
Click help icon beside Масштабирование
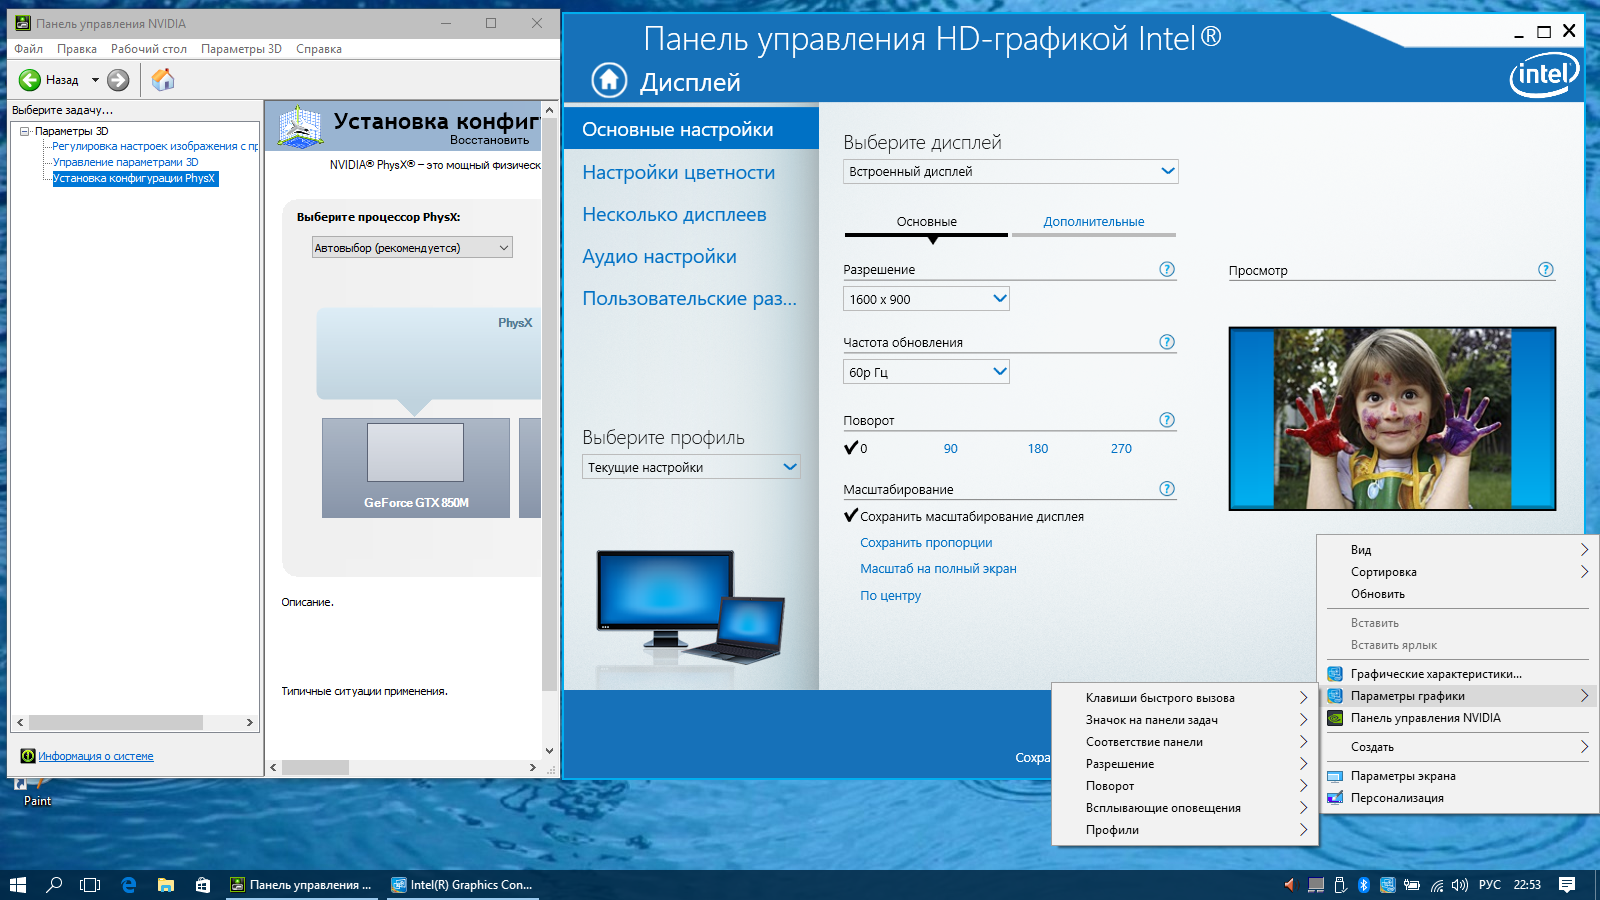[x=1167, y=489]
